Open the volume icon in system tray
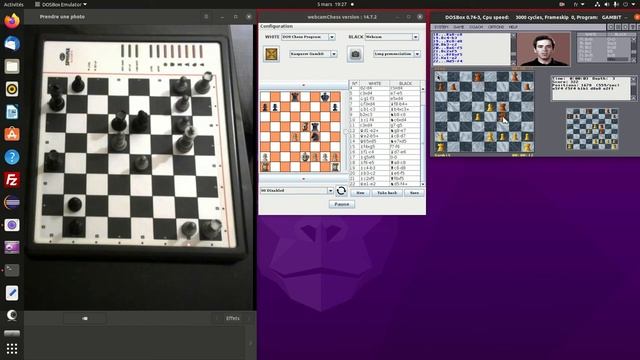This screenshot has width=640, height=360. (607, 4)
